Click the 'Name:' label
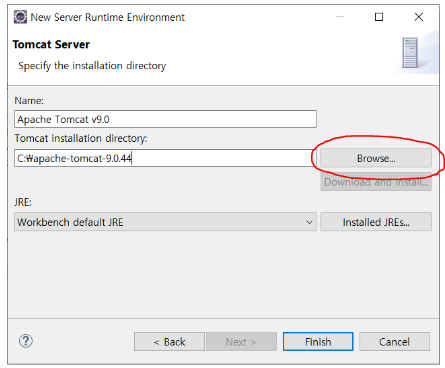The width and height of the screenshot is (445, 368). point(29,100)
